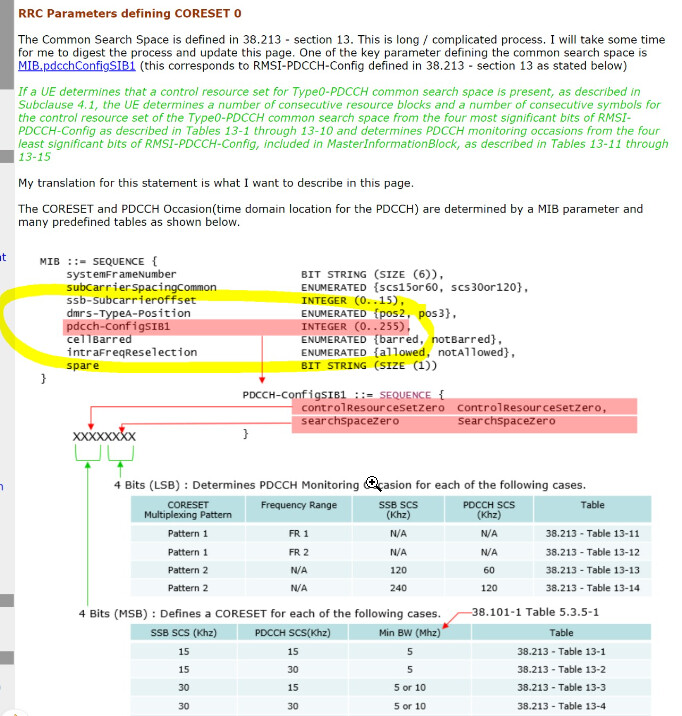This screenshot has height=716, width=682.
Task: Click the 4 Bits (MSB) description line
Action: click(x=260, y=614)
